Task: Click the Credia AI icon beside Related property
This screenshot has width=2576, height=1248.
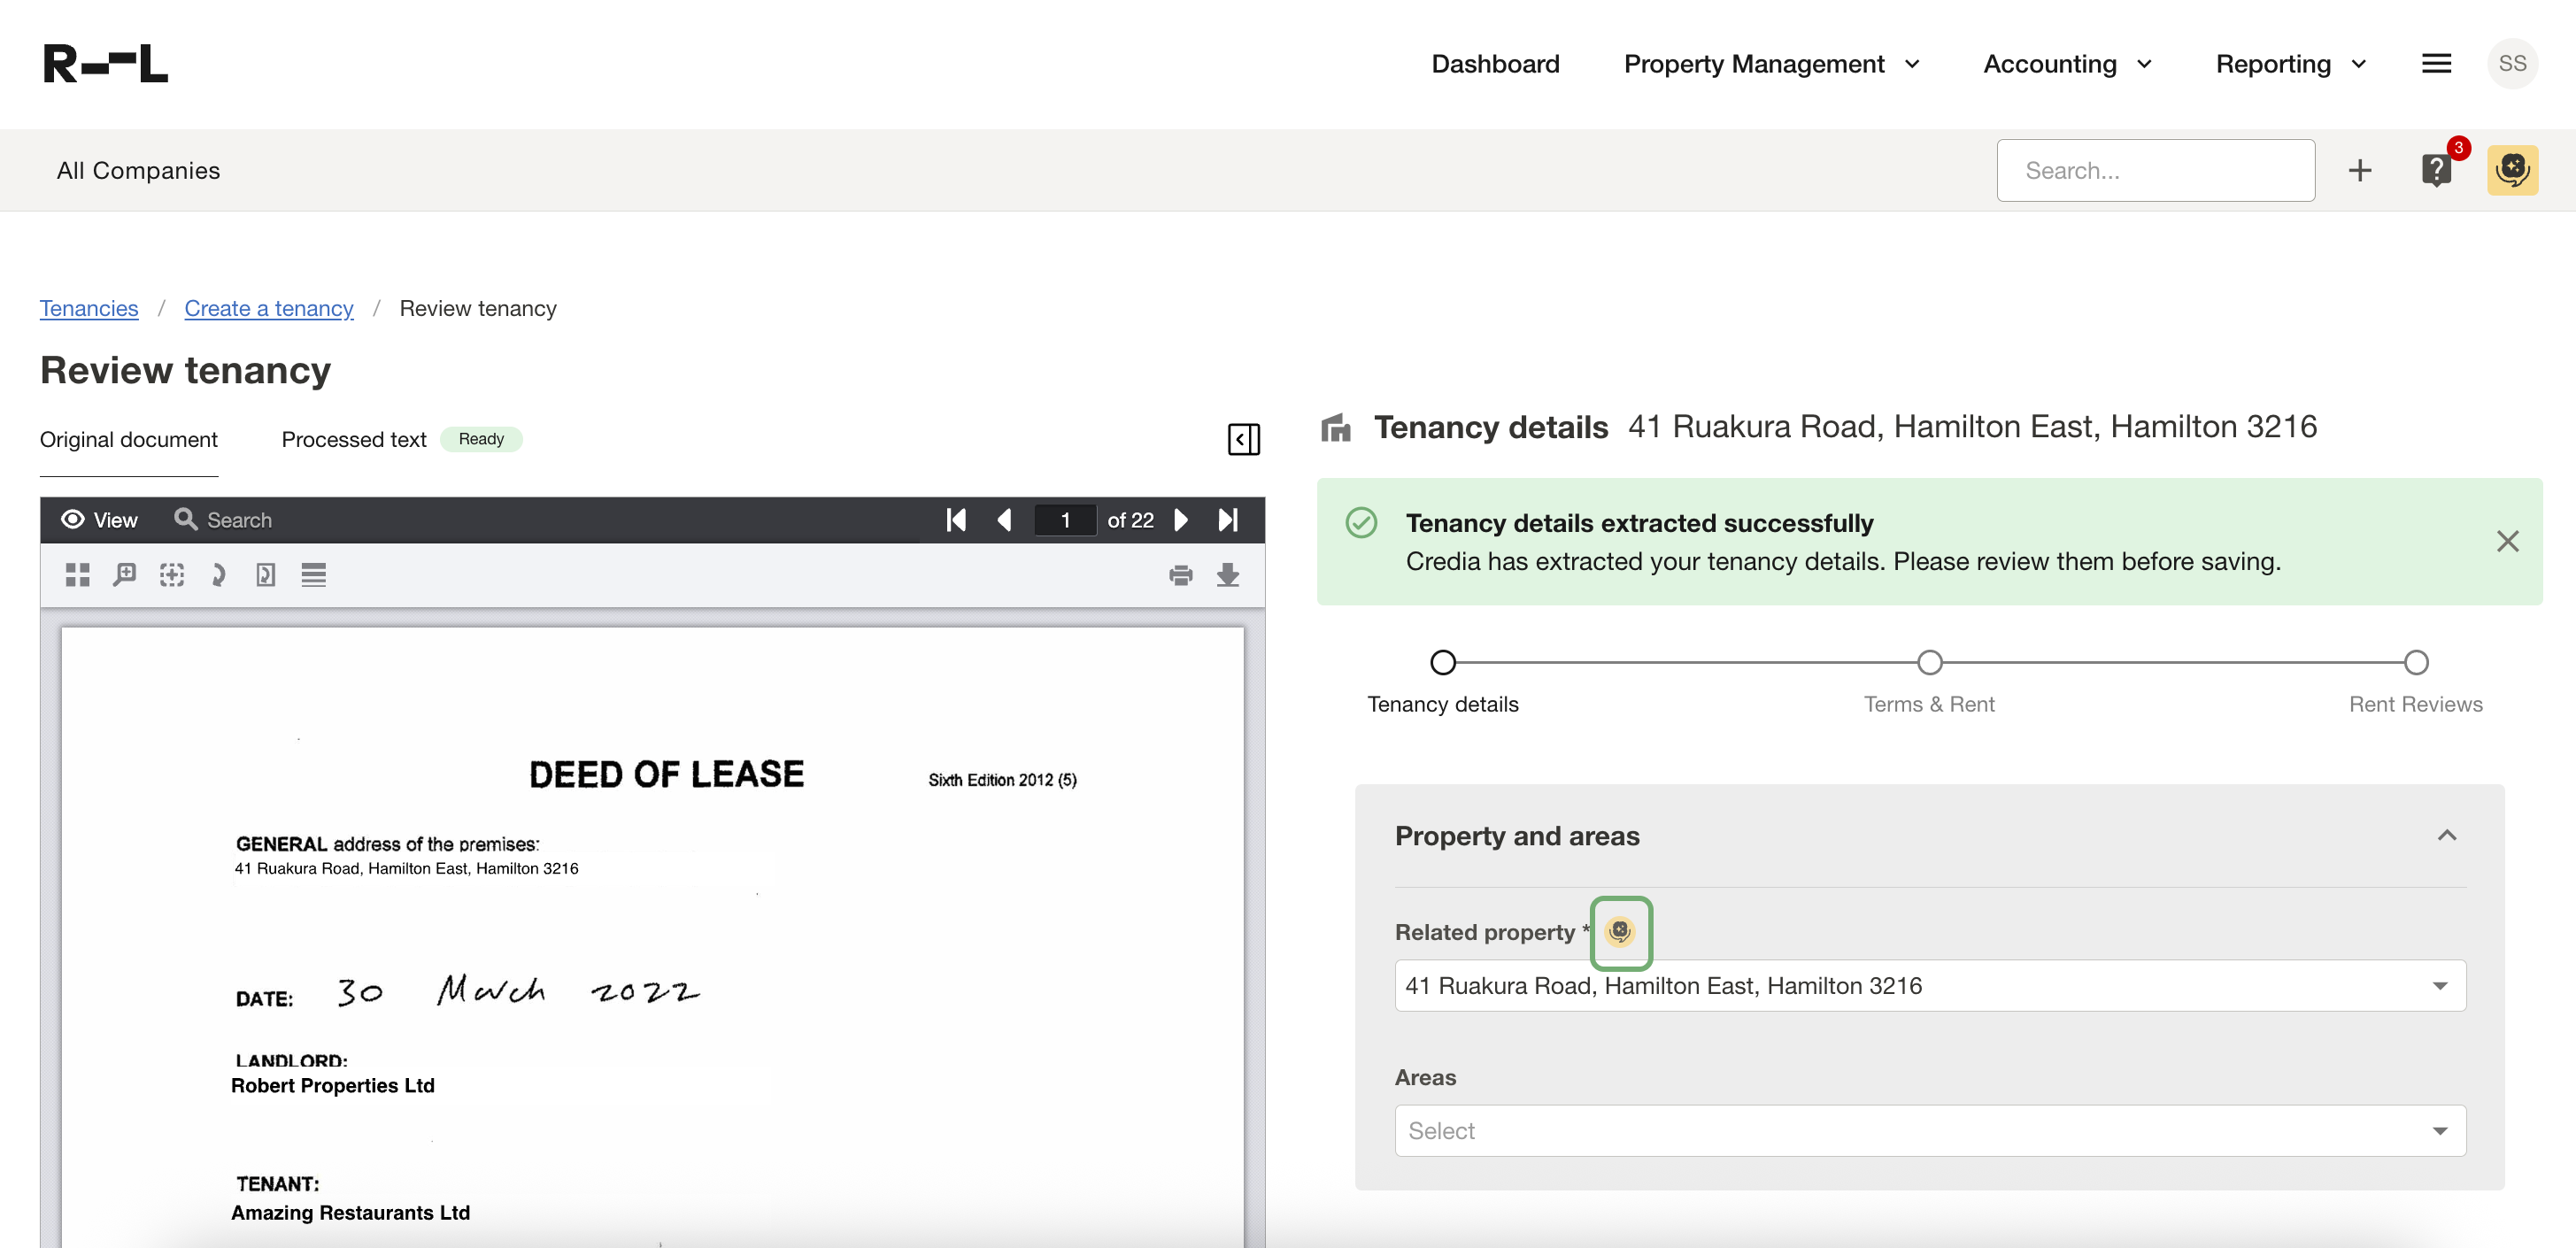Action: 1619,932
